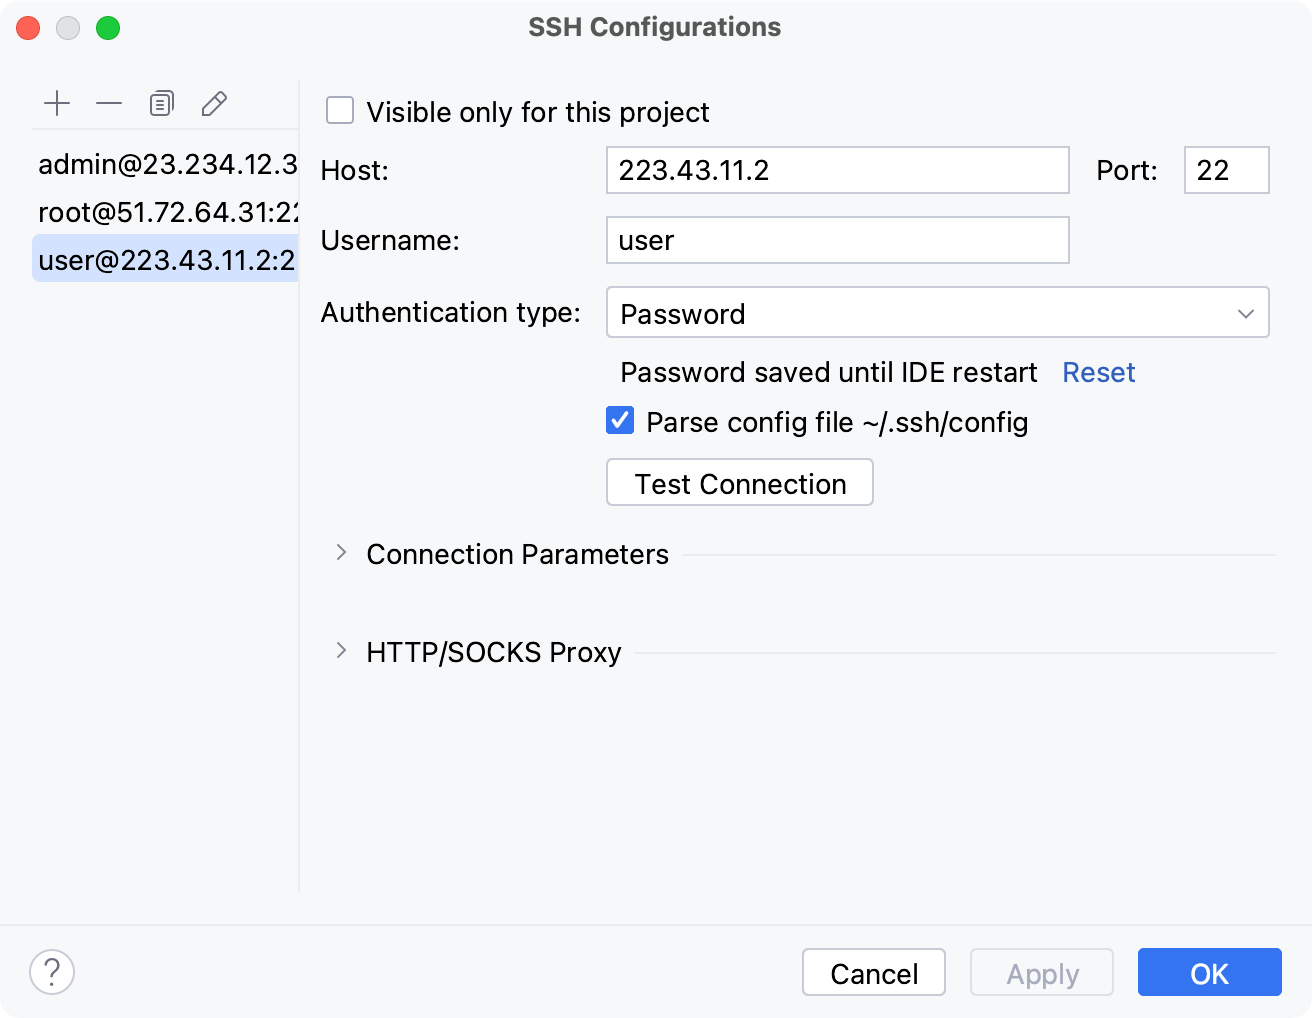Select the admin@23.234.12.3 configuration
This screenshot has height=1018, width=1312.
150,164
